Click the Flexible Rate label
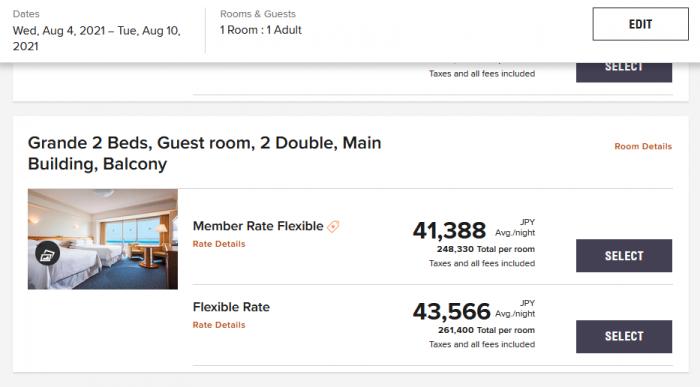Image resolution: width=700 pixels, height=387 pixels. click(x=231, y=307)
